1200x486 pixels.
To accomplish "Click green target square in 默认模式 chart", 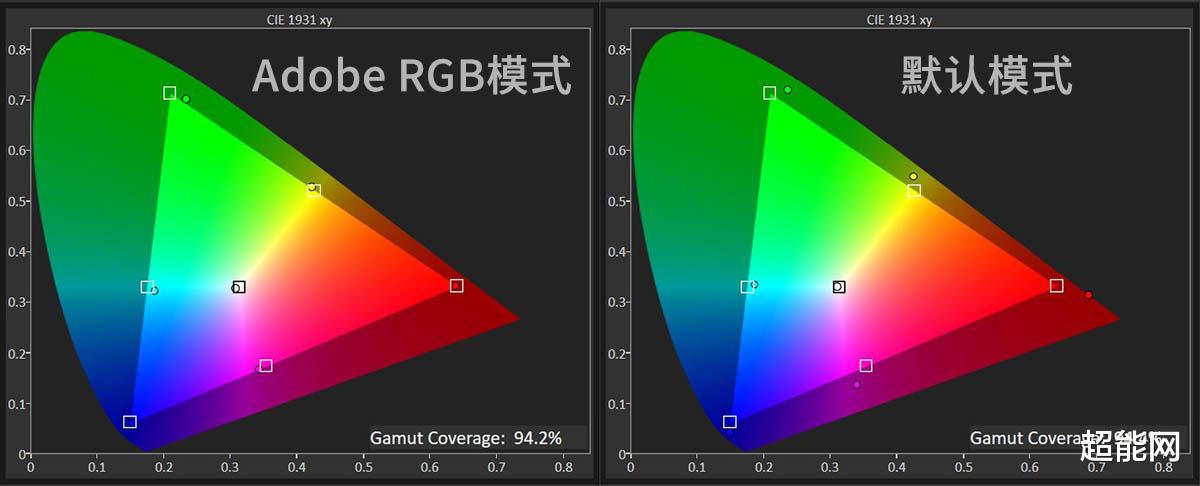I will pyautogui.click(x=770, y=93).
